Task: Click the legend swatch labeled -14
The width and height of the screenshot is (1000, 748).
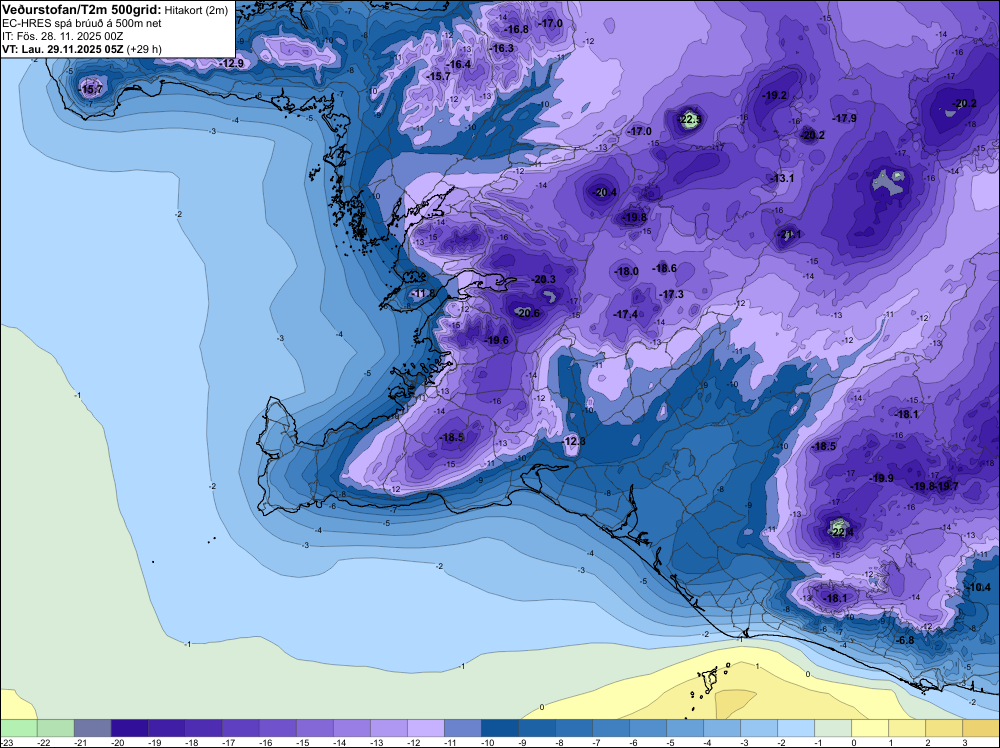Action: [x=351, y=728]
